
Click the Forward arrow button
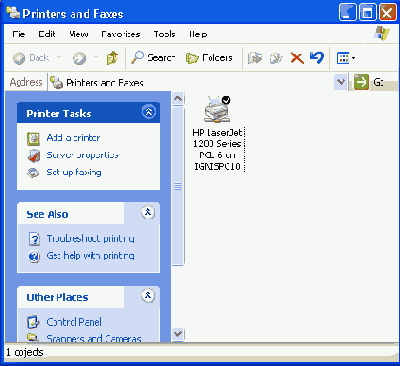[x=79, y=58]
